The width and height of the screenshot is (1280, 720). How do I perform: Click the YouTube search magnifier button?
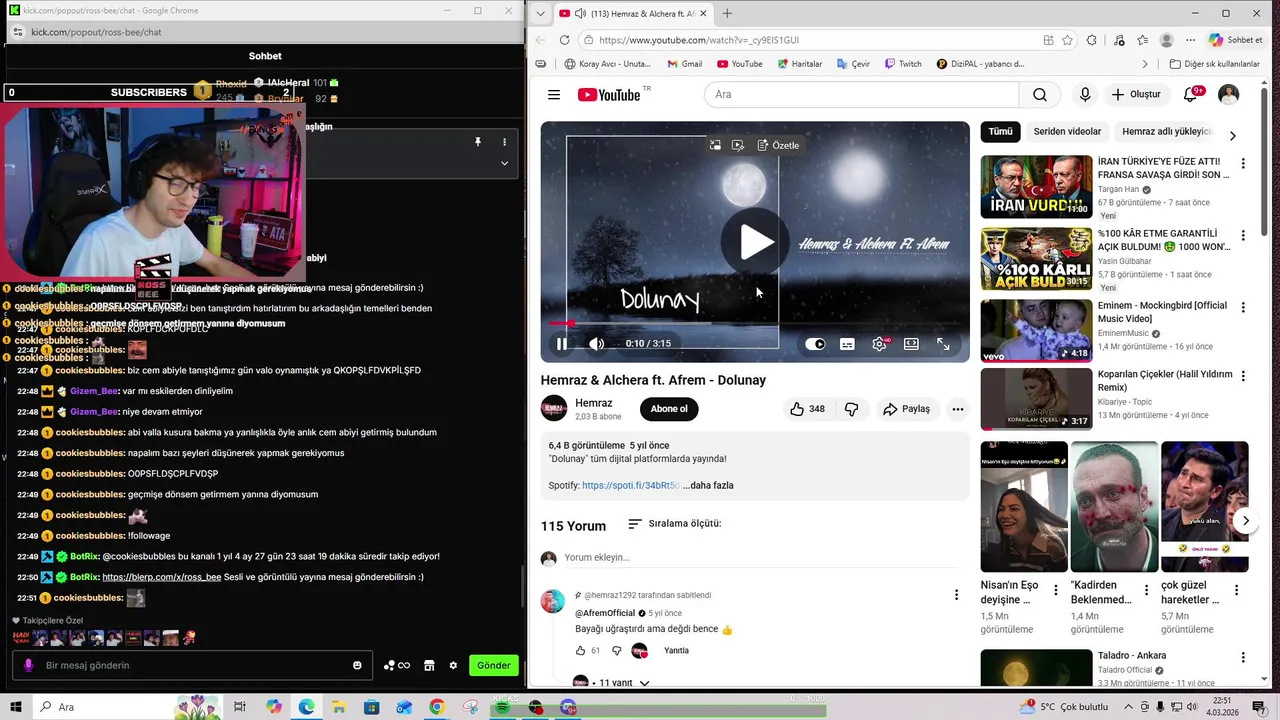click(1040, 95)
